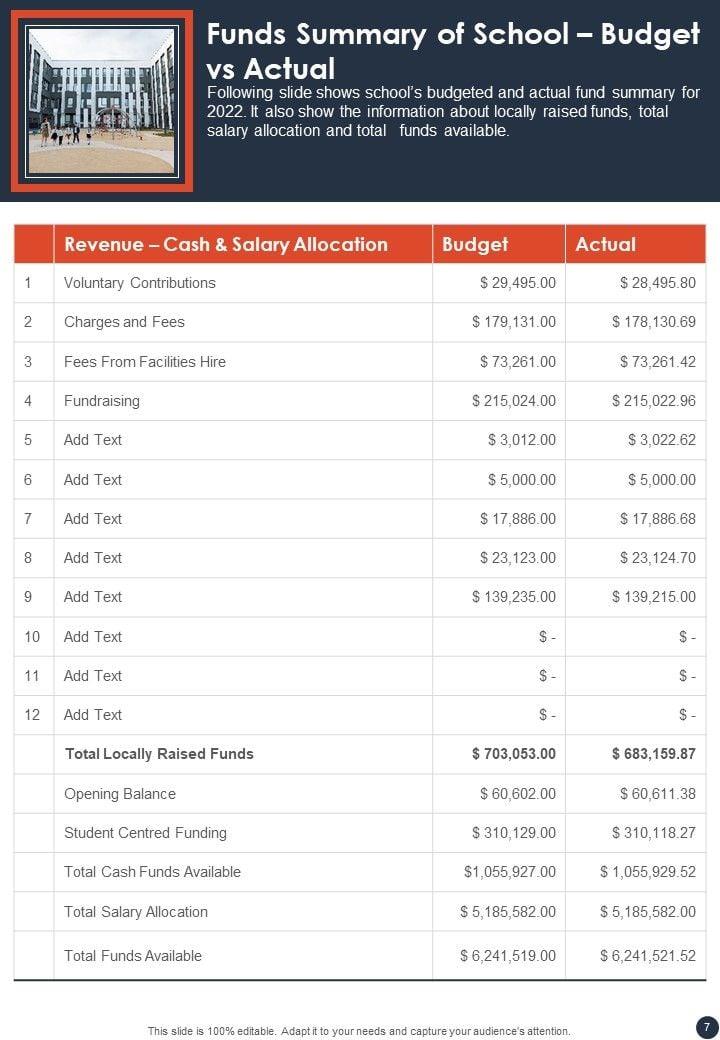The width and height of the screenshot is (720, 1040).
Task: Click the 'Revenue – Cash & Salary Allocation' header
Action: [x=225, y=244]
